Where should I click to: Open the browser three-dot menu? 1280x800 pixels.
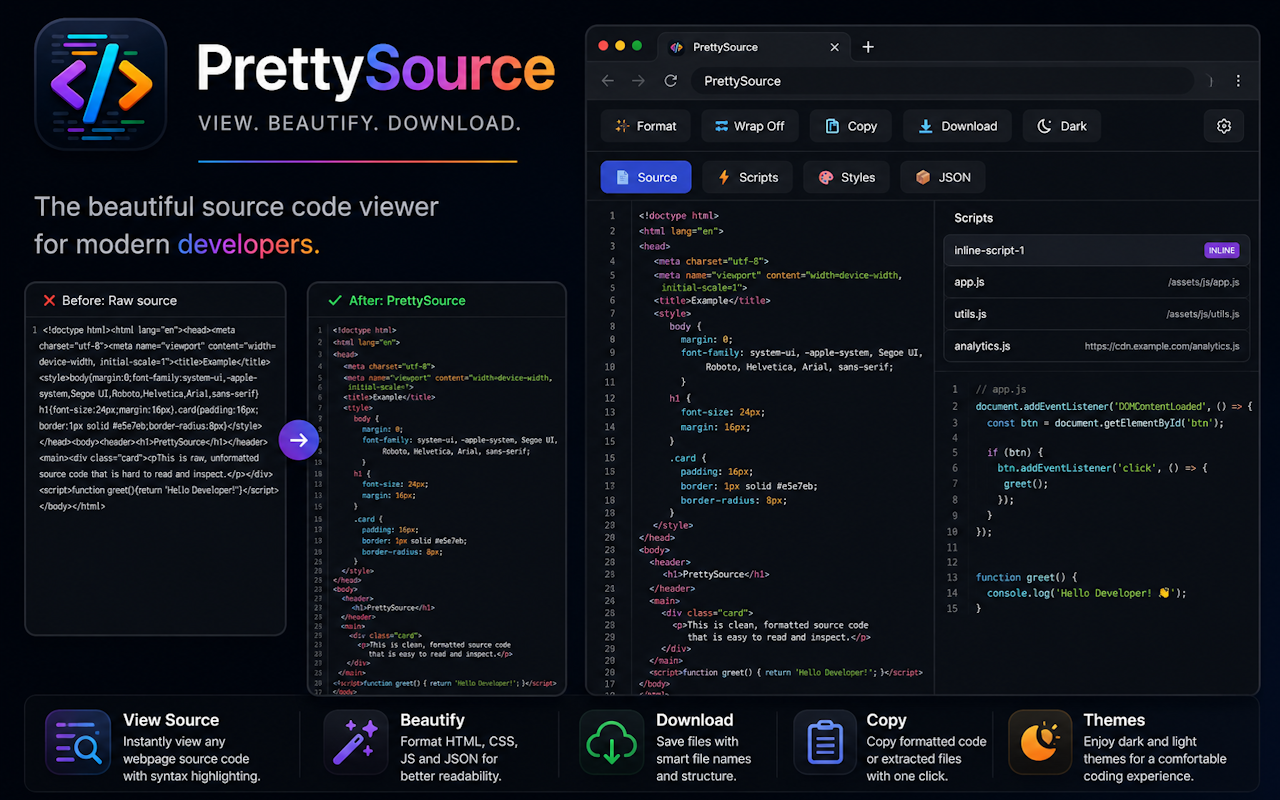click(x=1239, y=81)
